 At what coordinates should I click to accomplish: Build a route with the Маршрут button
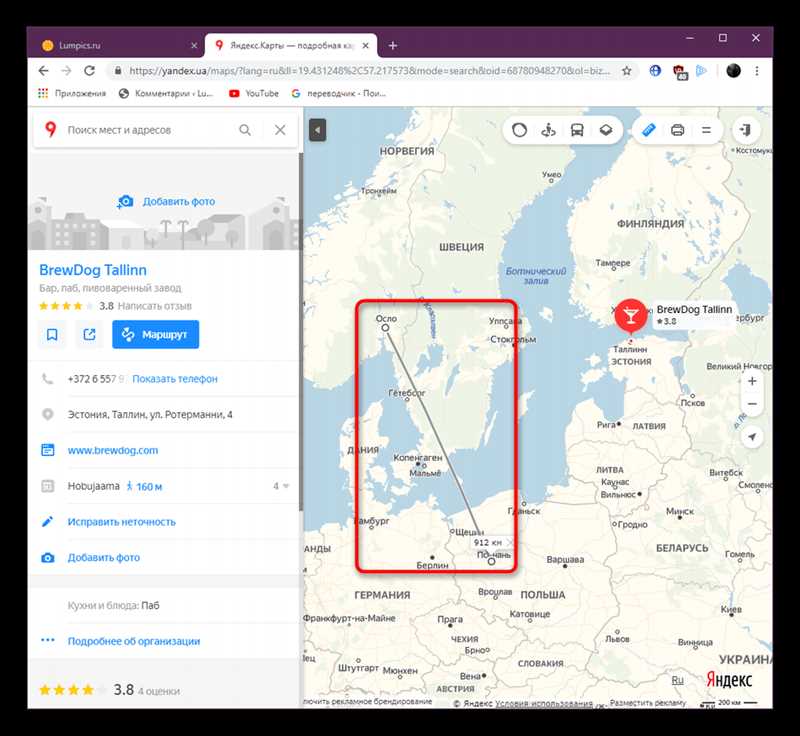(156, 335)
